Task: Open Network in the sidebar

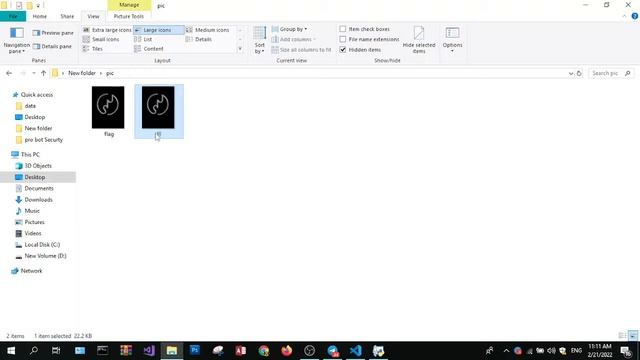Action: coord(31,271)
